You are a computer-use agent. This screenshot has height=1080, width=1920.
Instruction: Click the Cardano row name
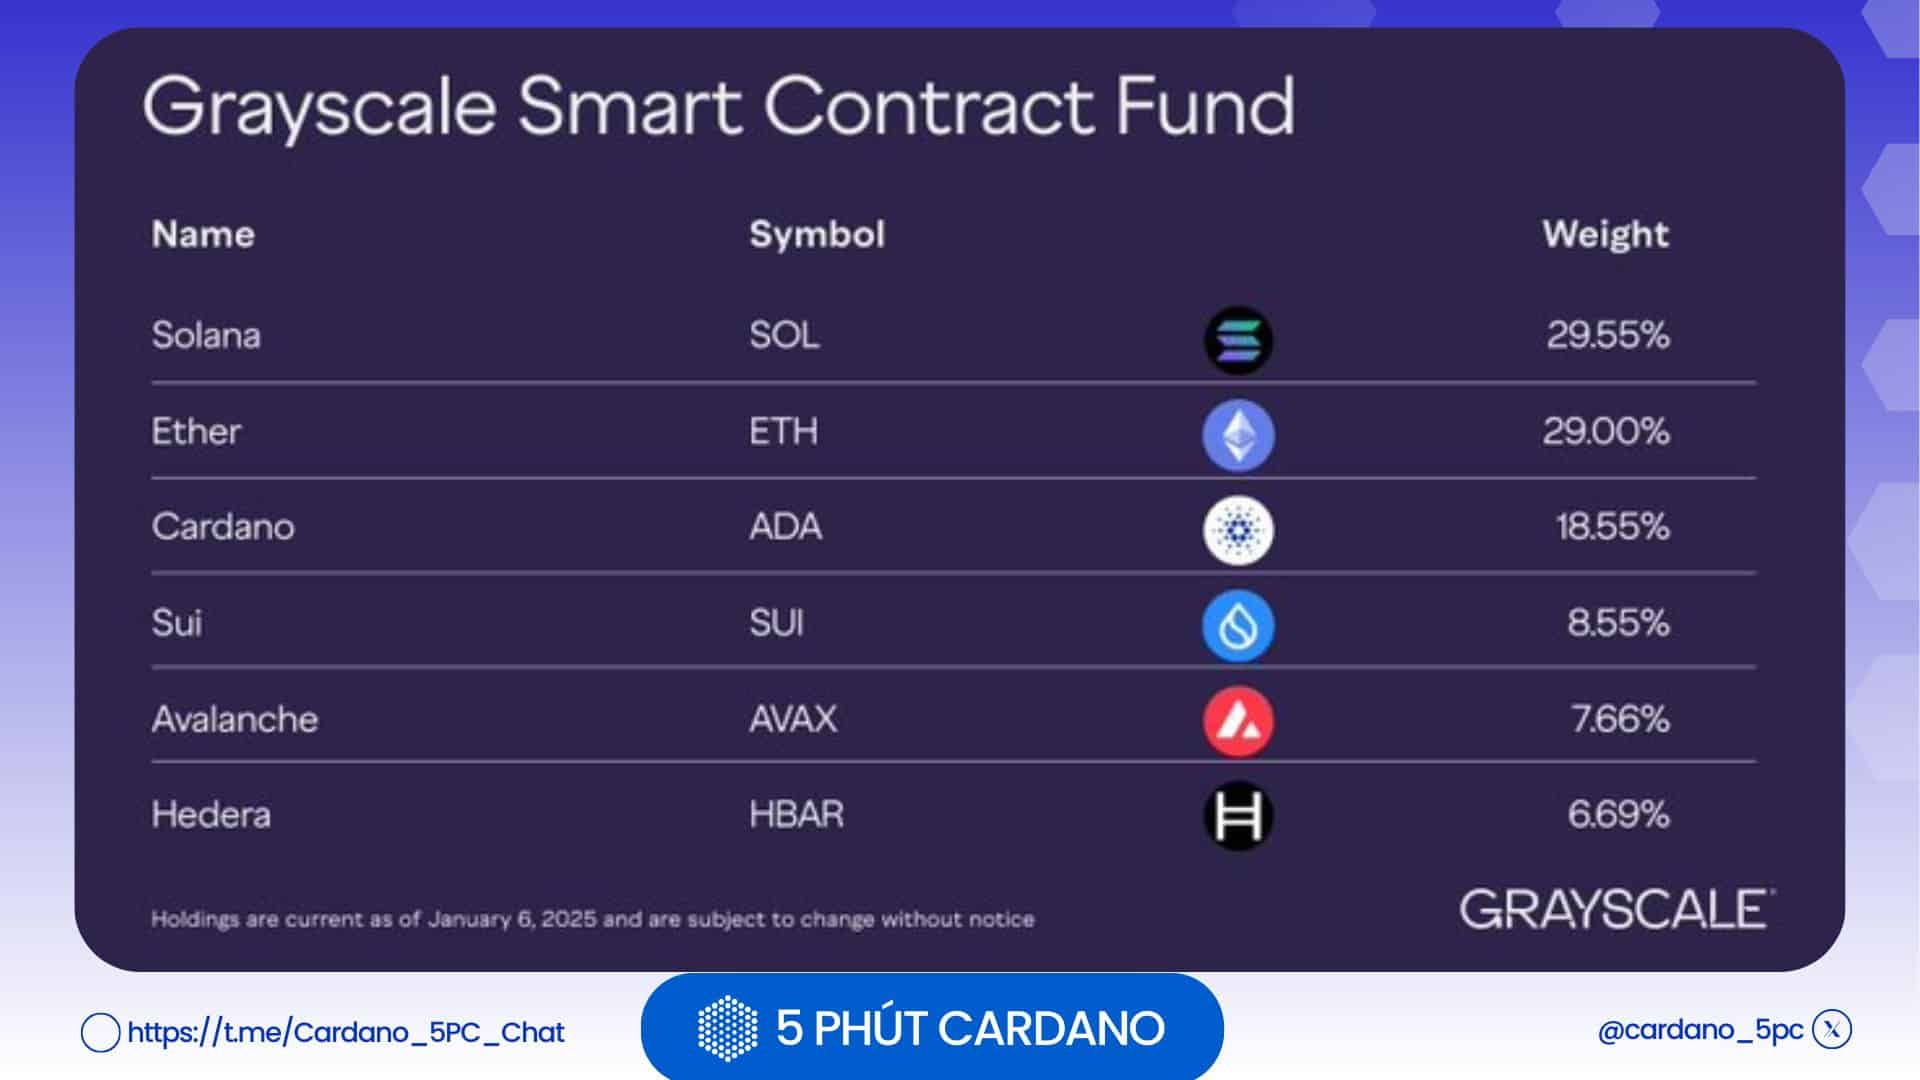[x=223, y=527]
